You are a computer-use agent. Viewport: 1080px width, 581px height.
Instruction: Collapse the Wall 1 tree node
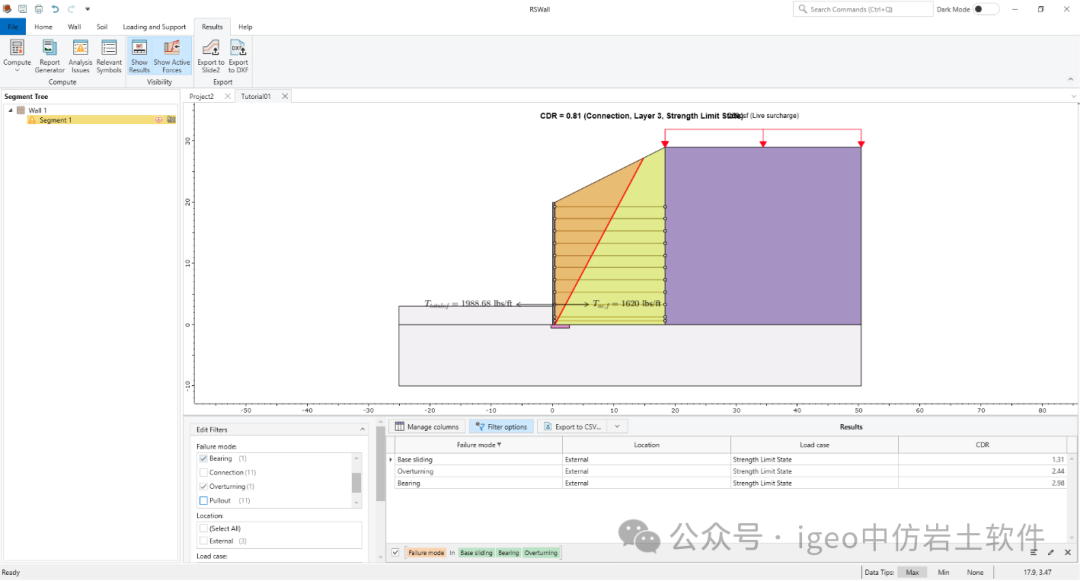click(x=11, y=110)
